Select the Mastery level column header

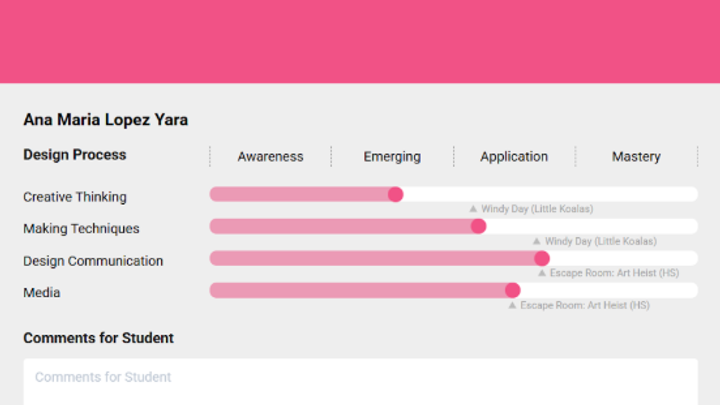[636, 156]
